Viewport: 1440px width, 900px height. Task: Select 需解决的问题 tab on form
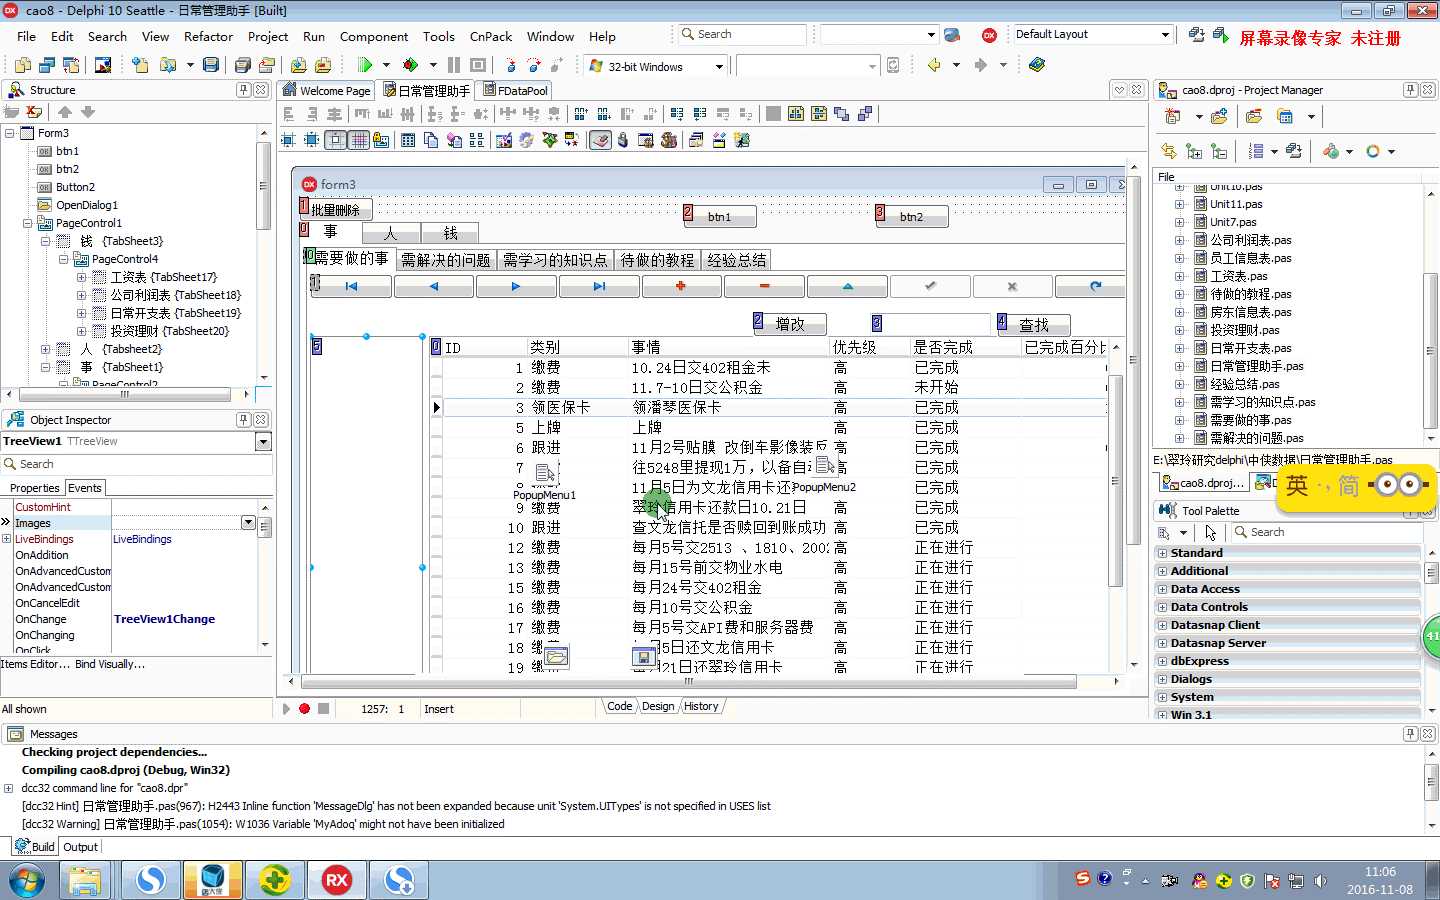tap(445, 260)
